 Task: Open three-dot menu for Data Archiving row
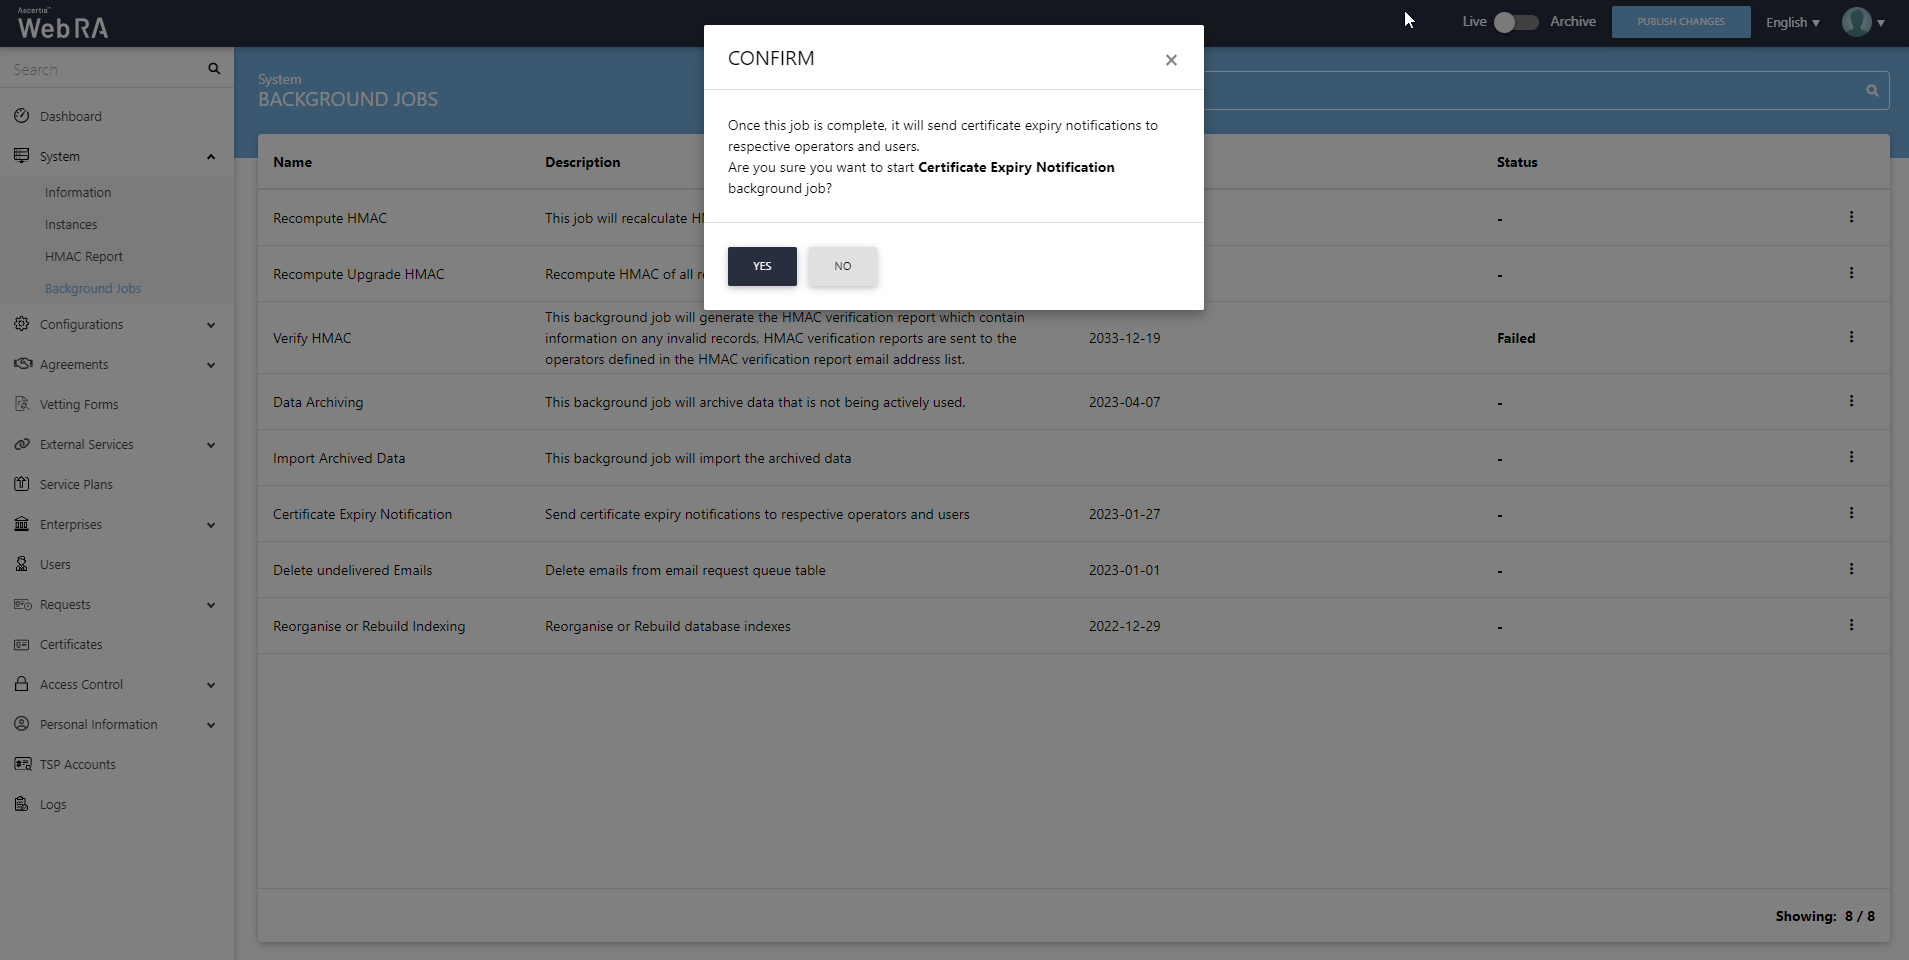(x=1850, y=401)
